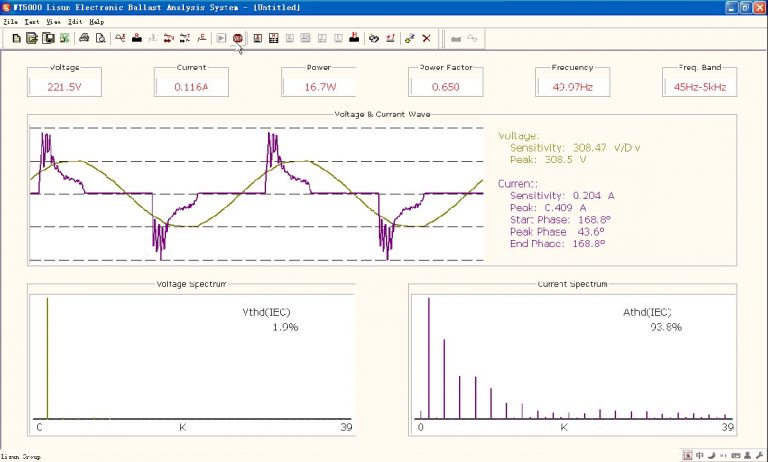Click the red X delete icon

pyautogui.click(x=426, y=38)
